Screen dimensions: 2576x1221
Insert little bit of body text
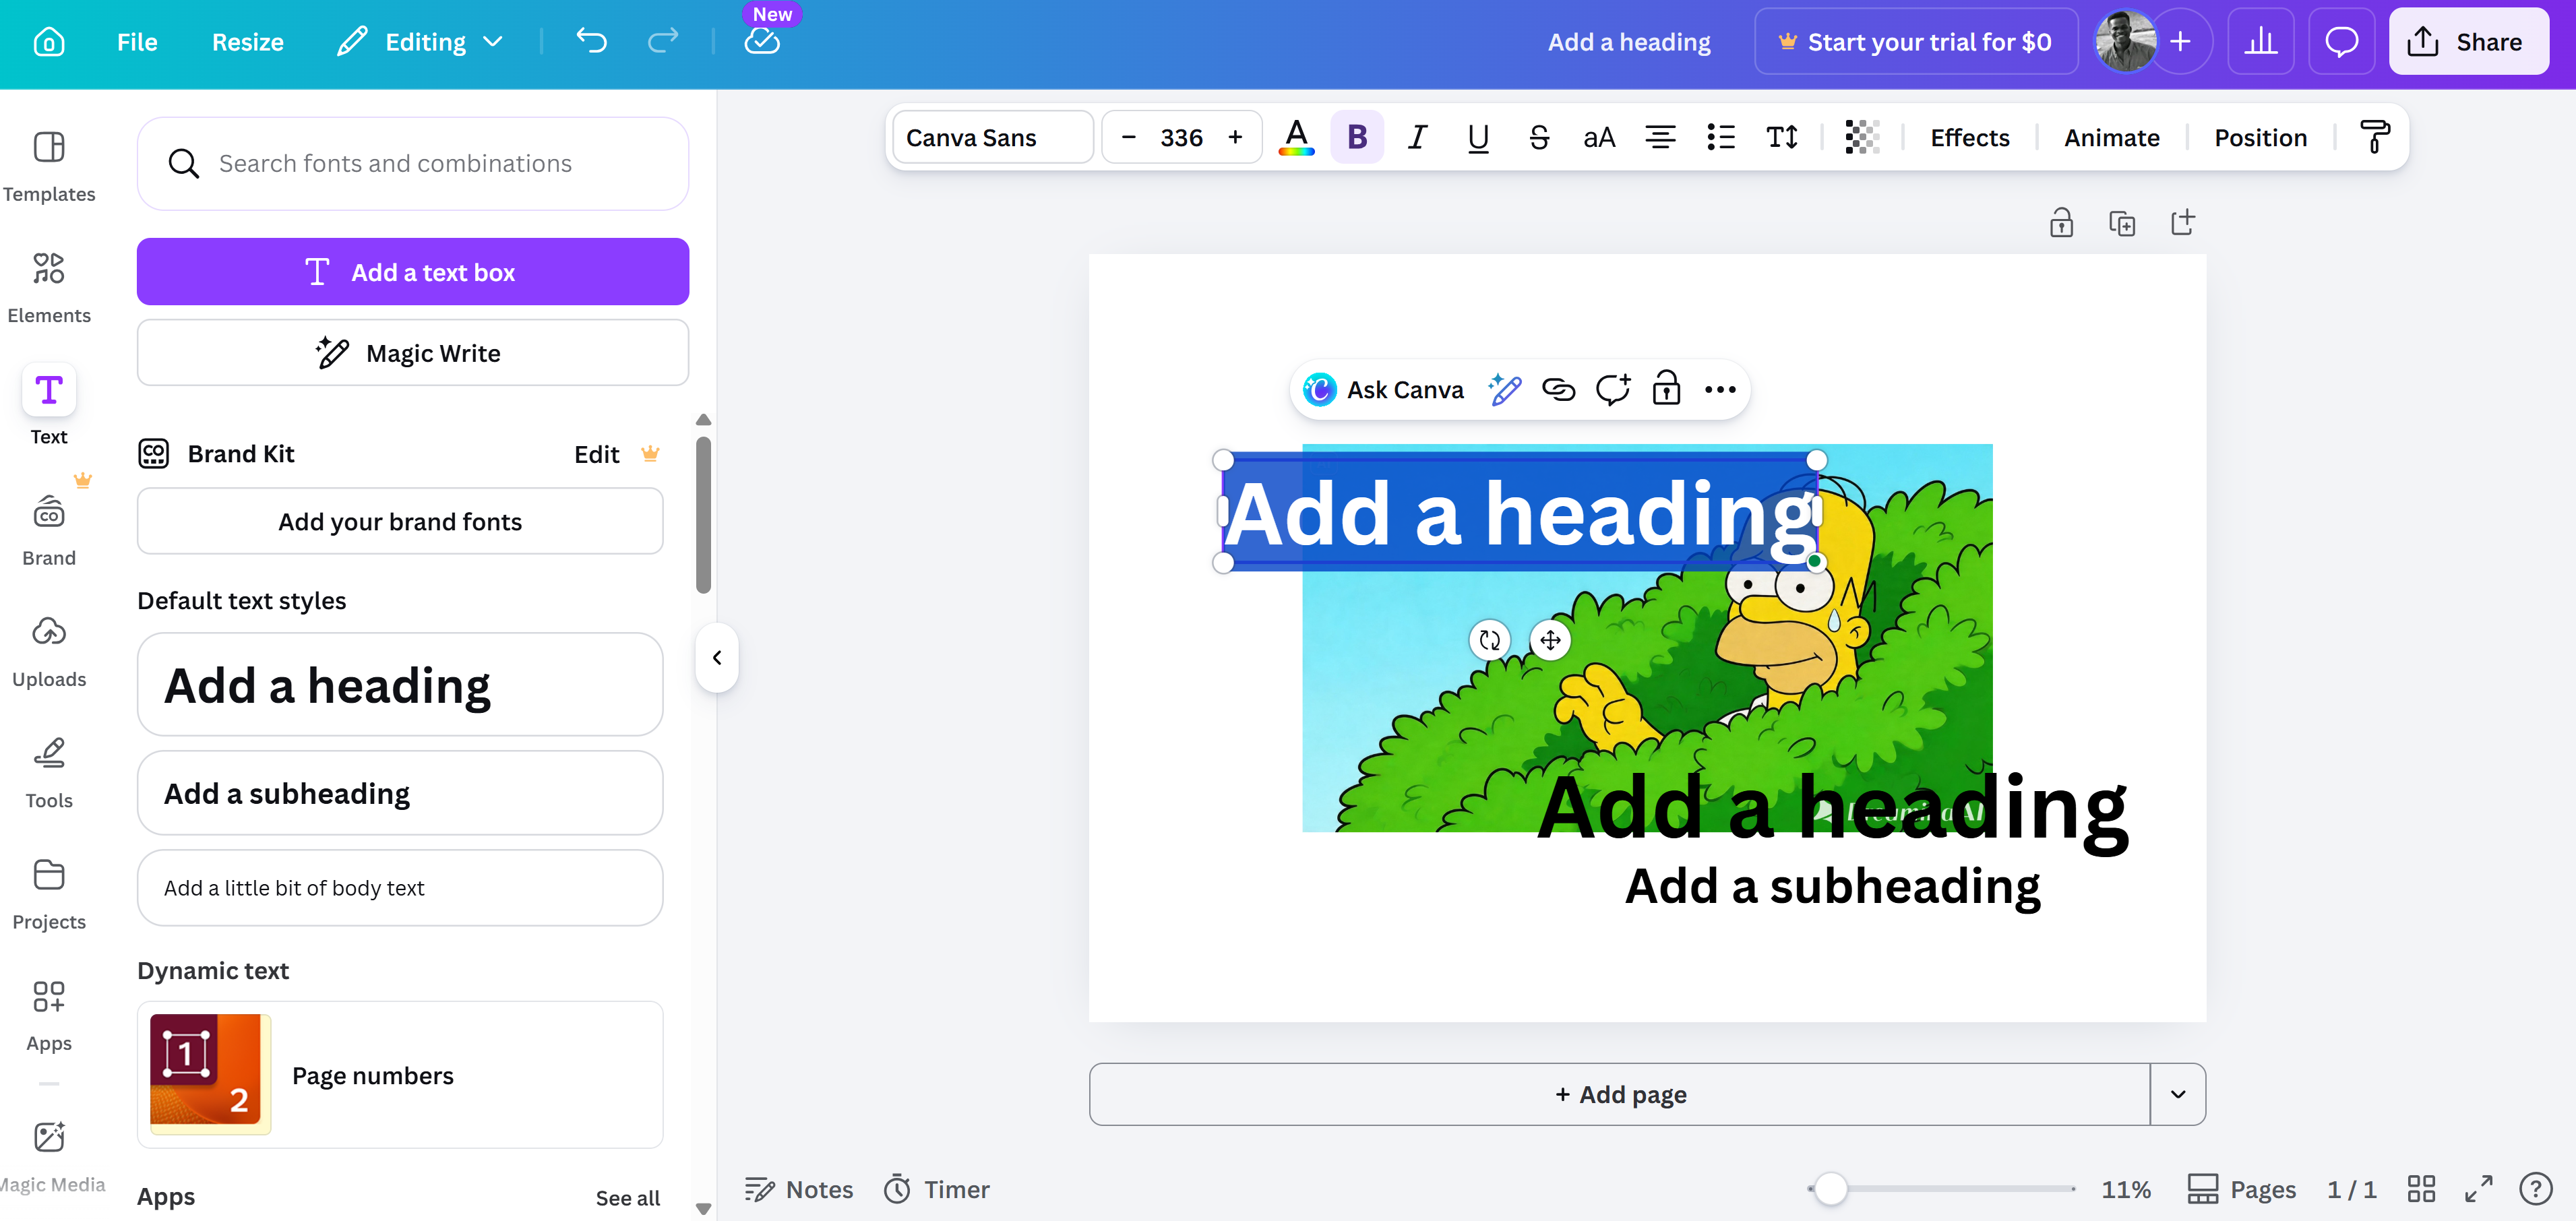click(x=400, y=887)
